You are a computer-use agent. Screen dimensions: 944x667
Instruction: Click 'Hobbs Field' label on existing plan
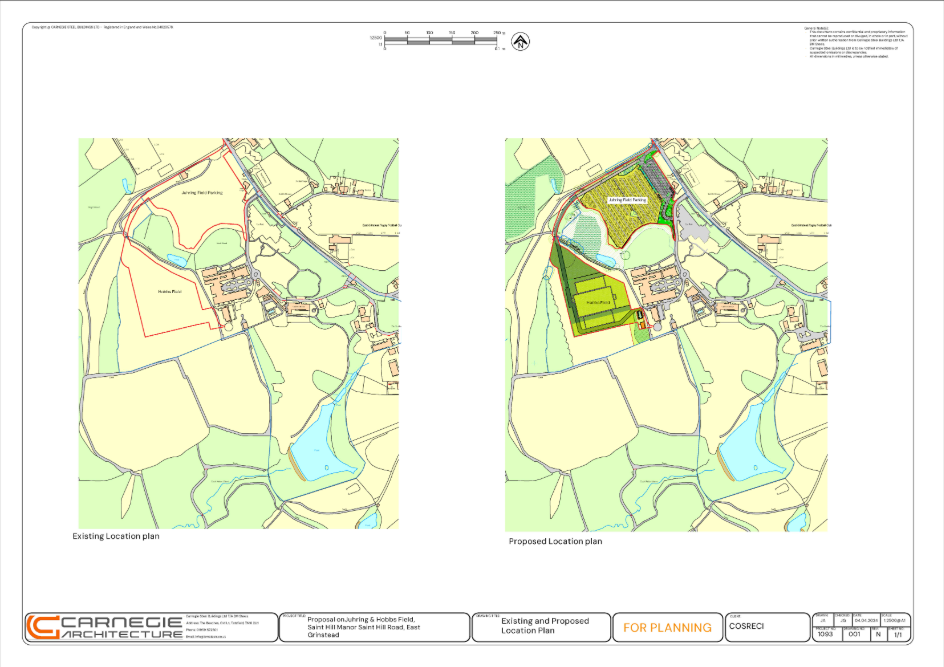coord(170,291)
